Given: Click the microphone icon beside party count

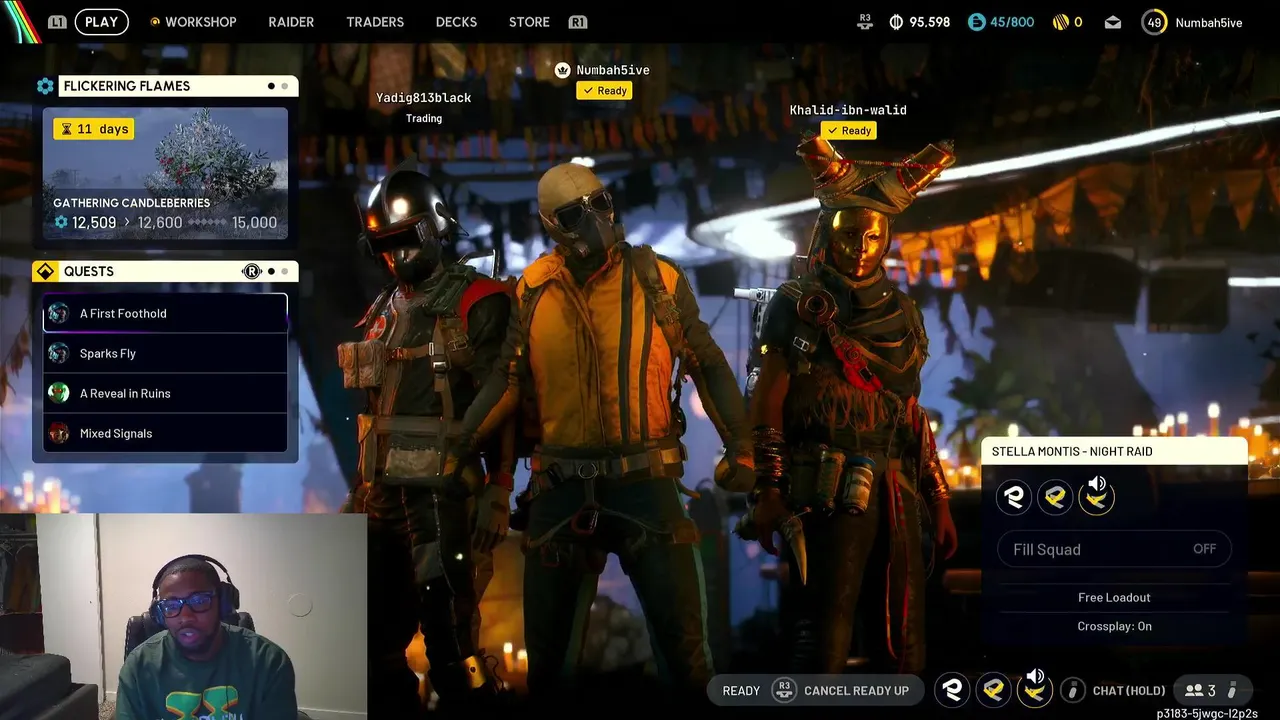Looking at the screenshot, I should click(x=1232, y=690).
